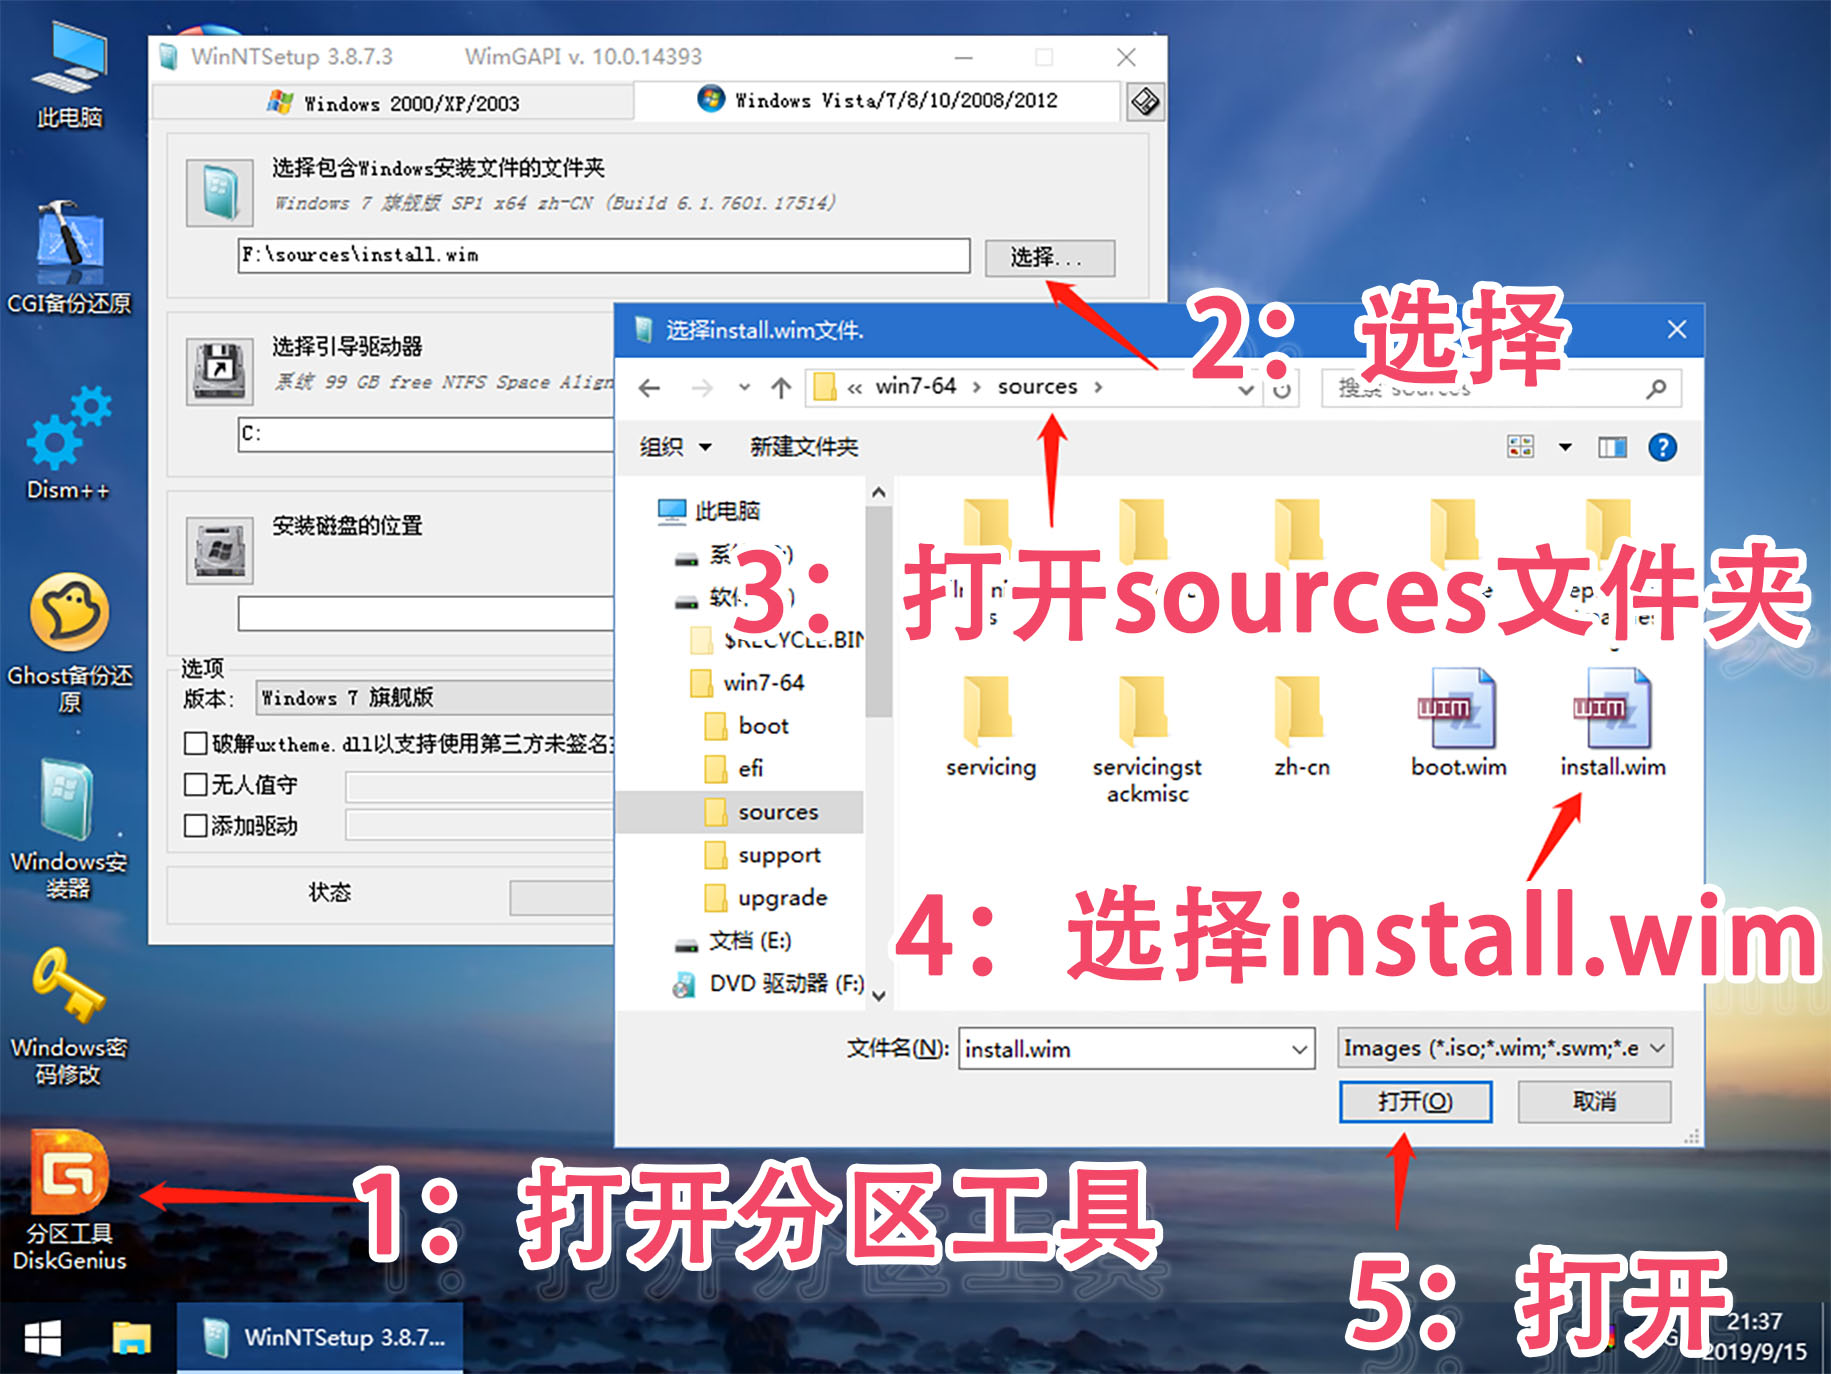This screenshot has width=1831, height=1374.
Task: Click the 打开(O) button
Action: pyautogui.click(x=1415, y=1101)
